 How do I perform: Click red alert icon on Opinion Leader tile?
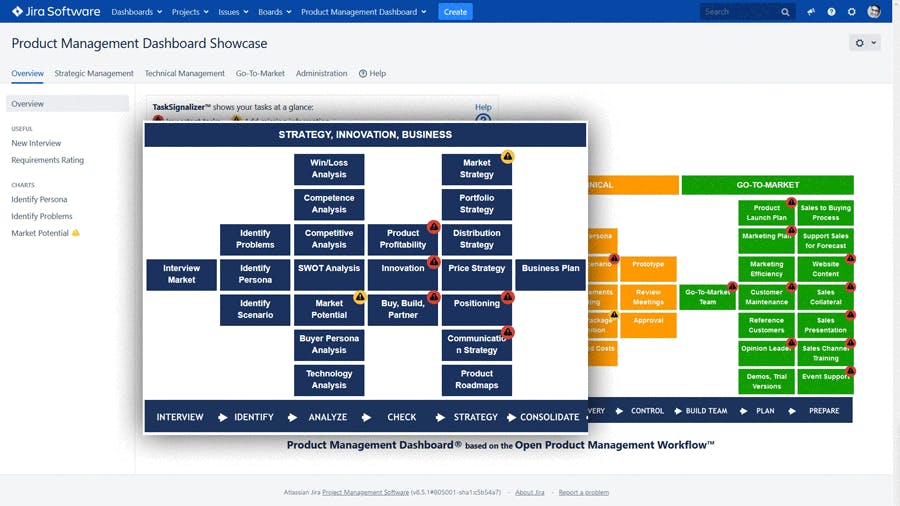[x=792, y=342]
